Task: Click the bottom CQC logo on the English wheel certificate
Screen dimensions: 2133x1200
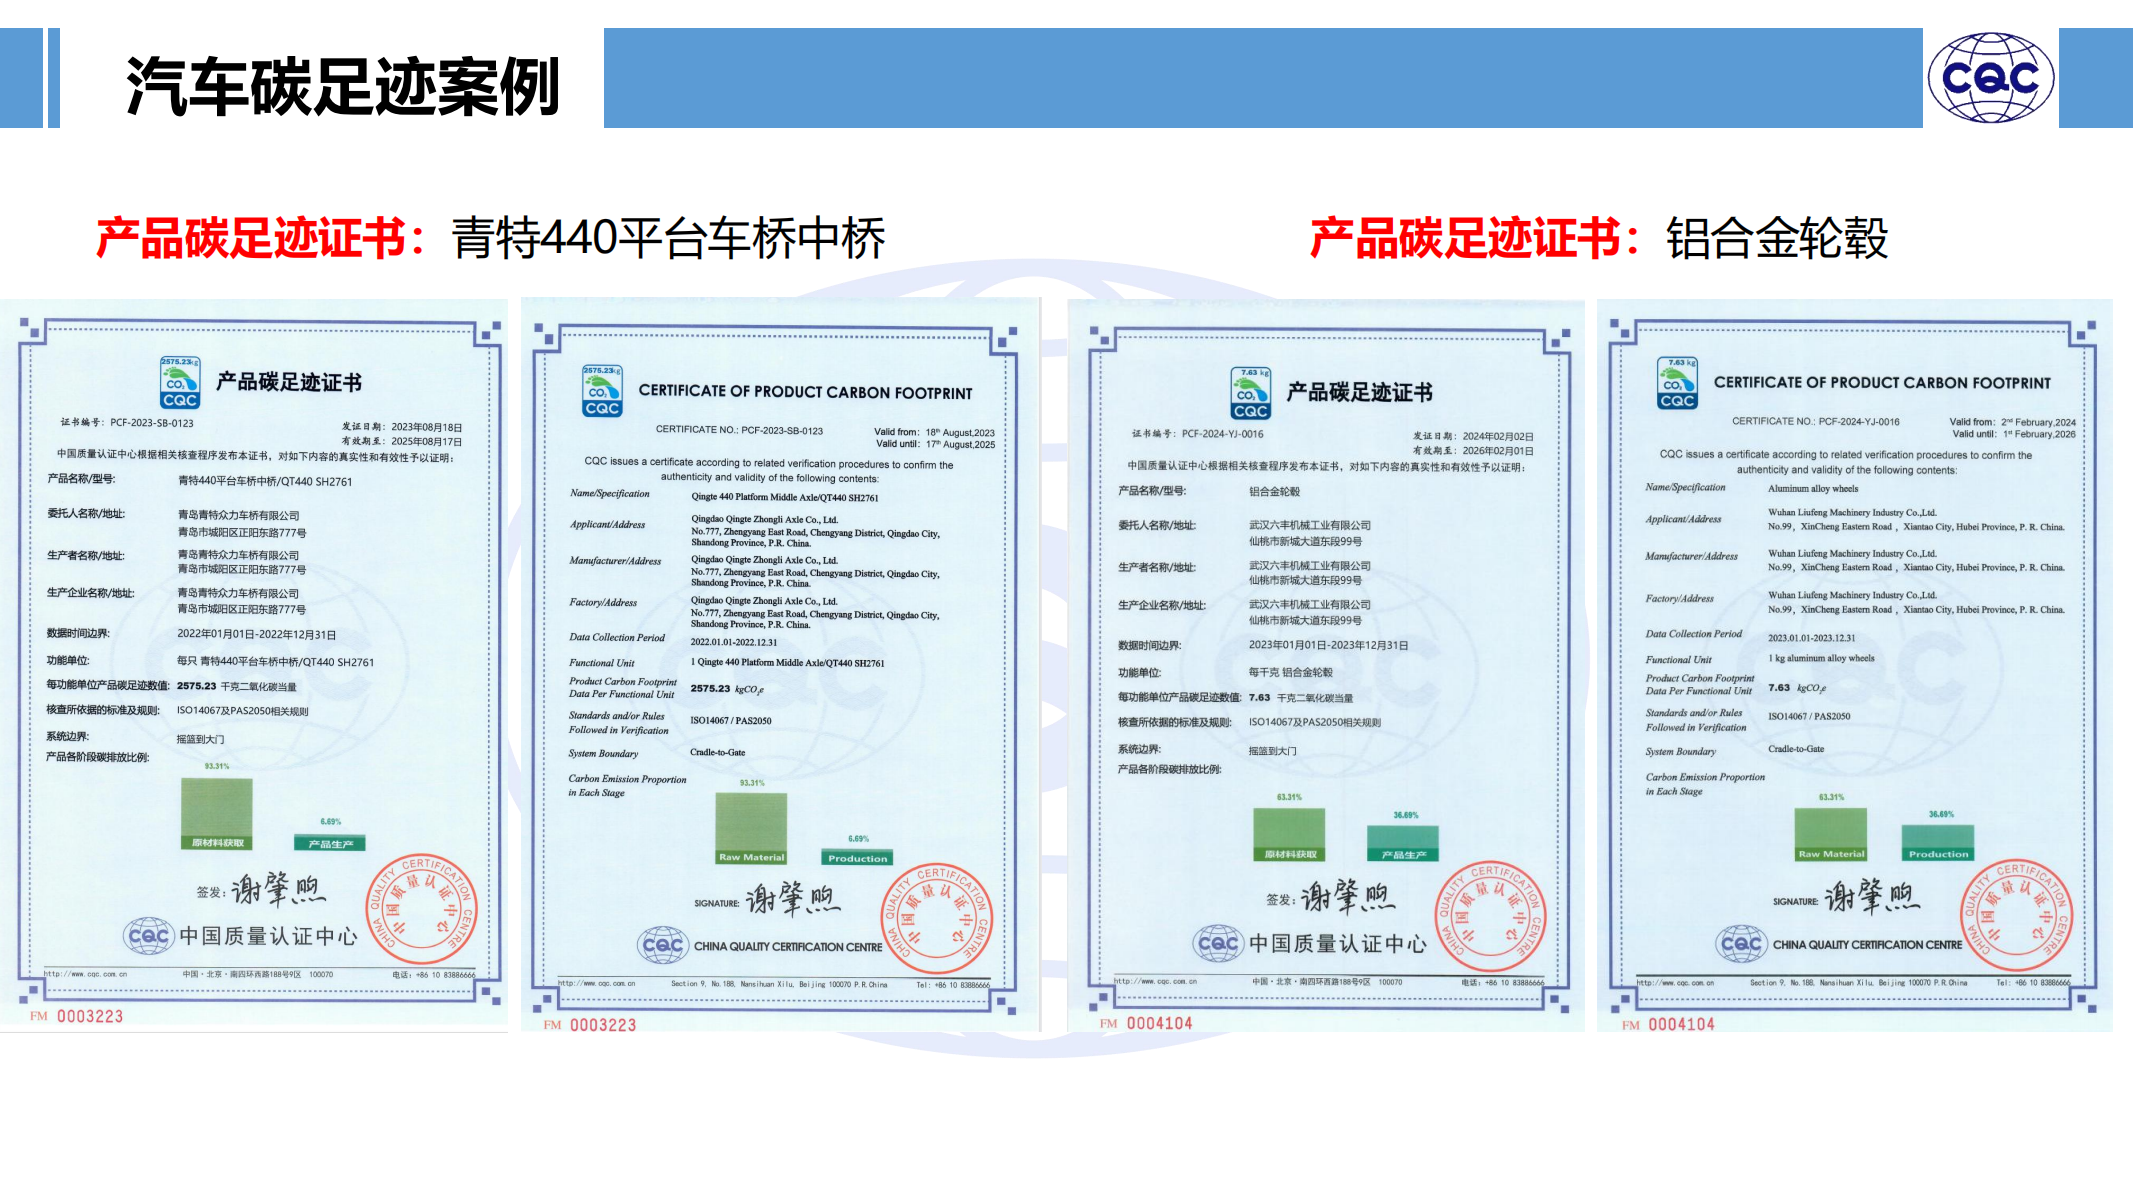Action: pos(1741,943)
